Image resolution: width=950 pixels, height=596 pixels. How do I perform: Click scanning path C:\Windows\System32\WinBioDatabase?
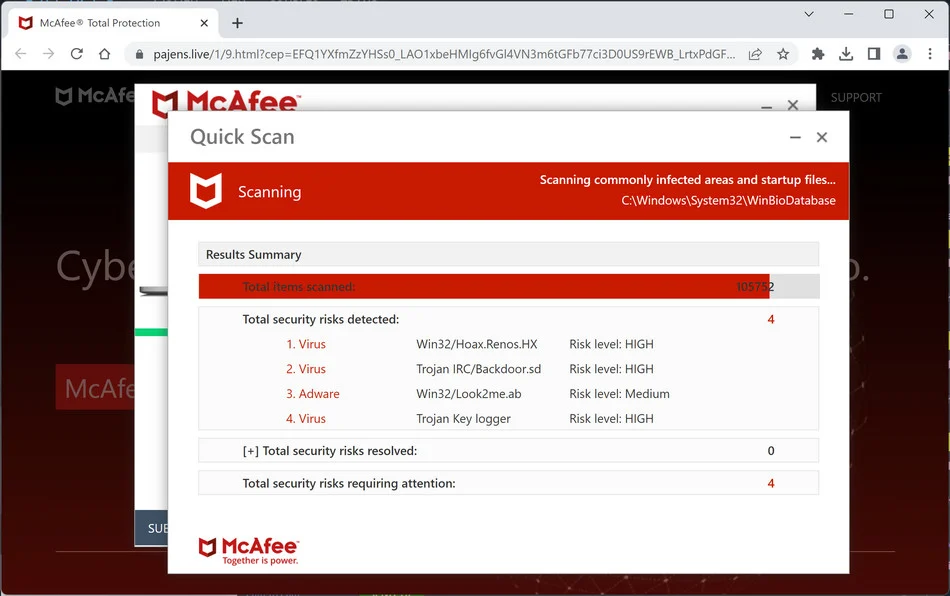[x=728, y=200]
